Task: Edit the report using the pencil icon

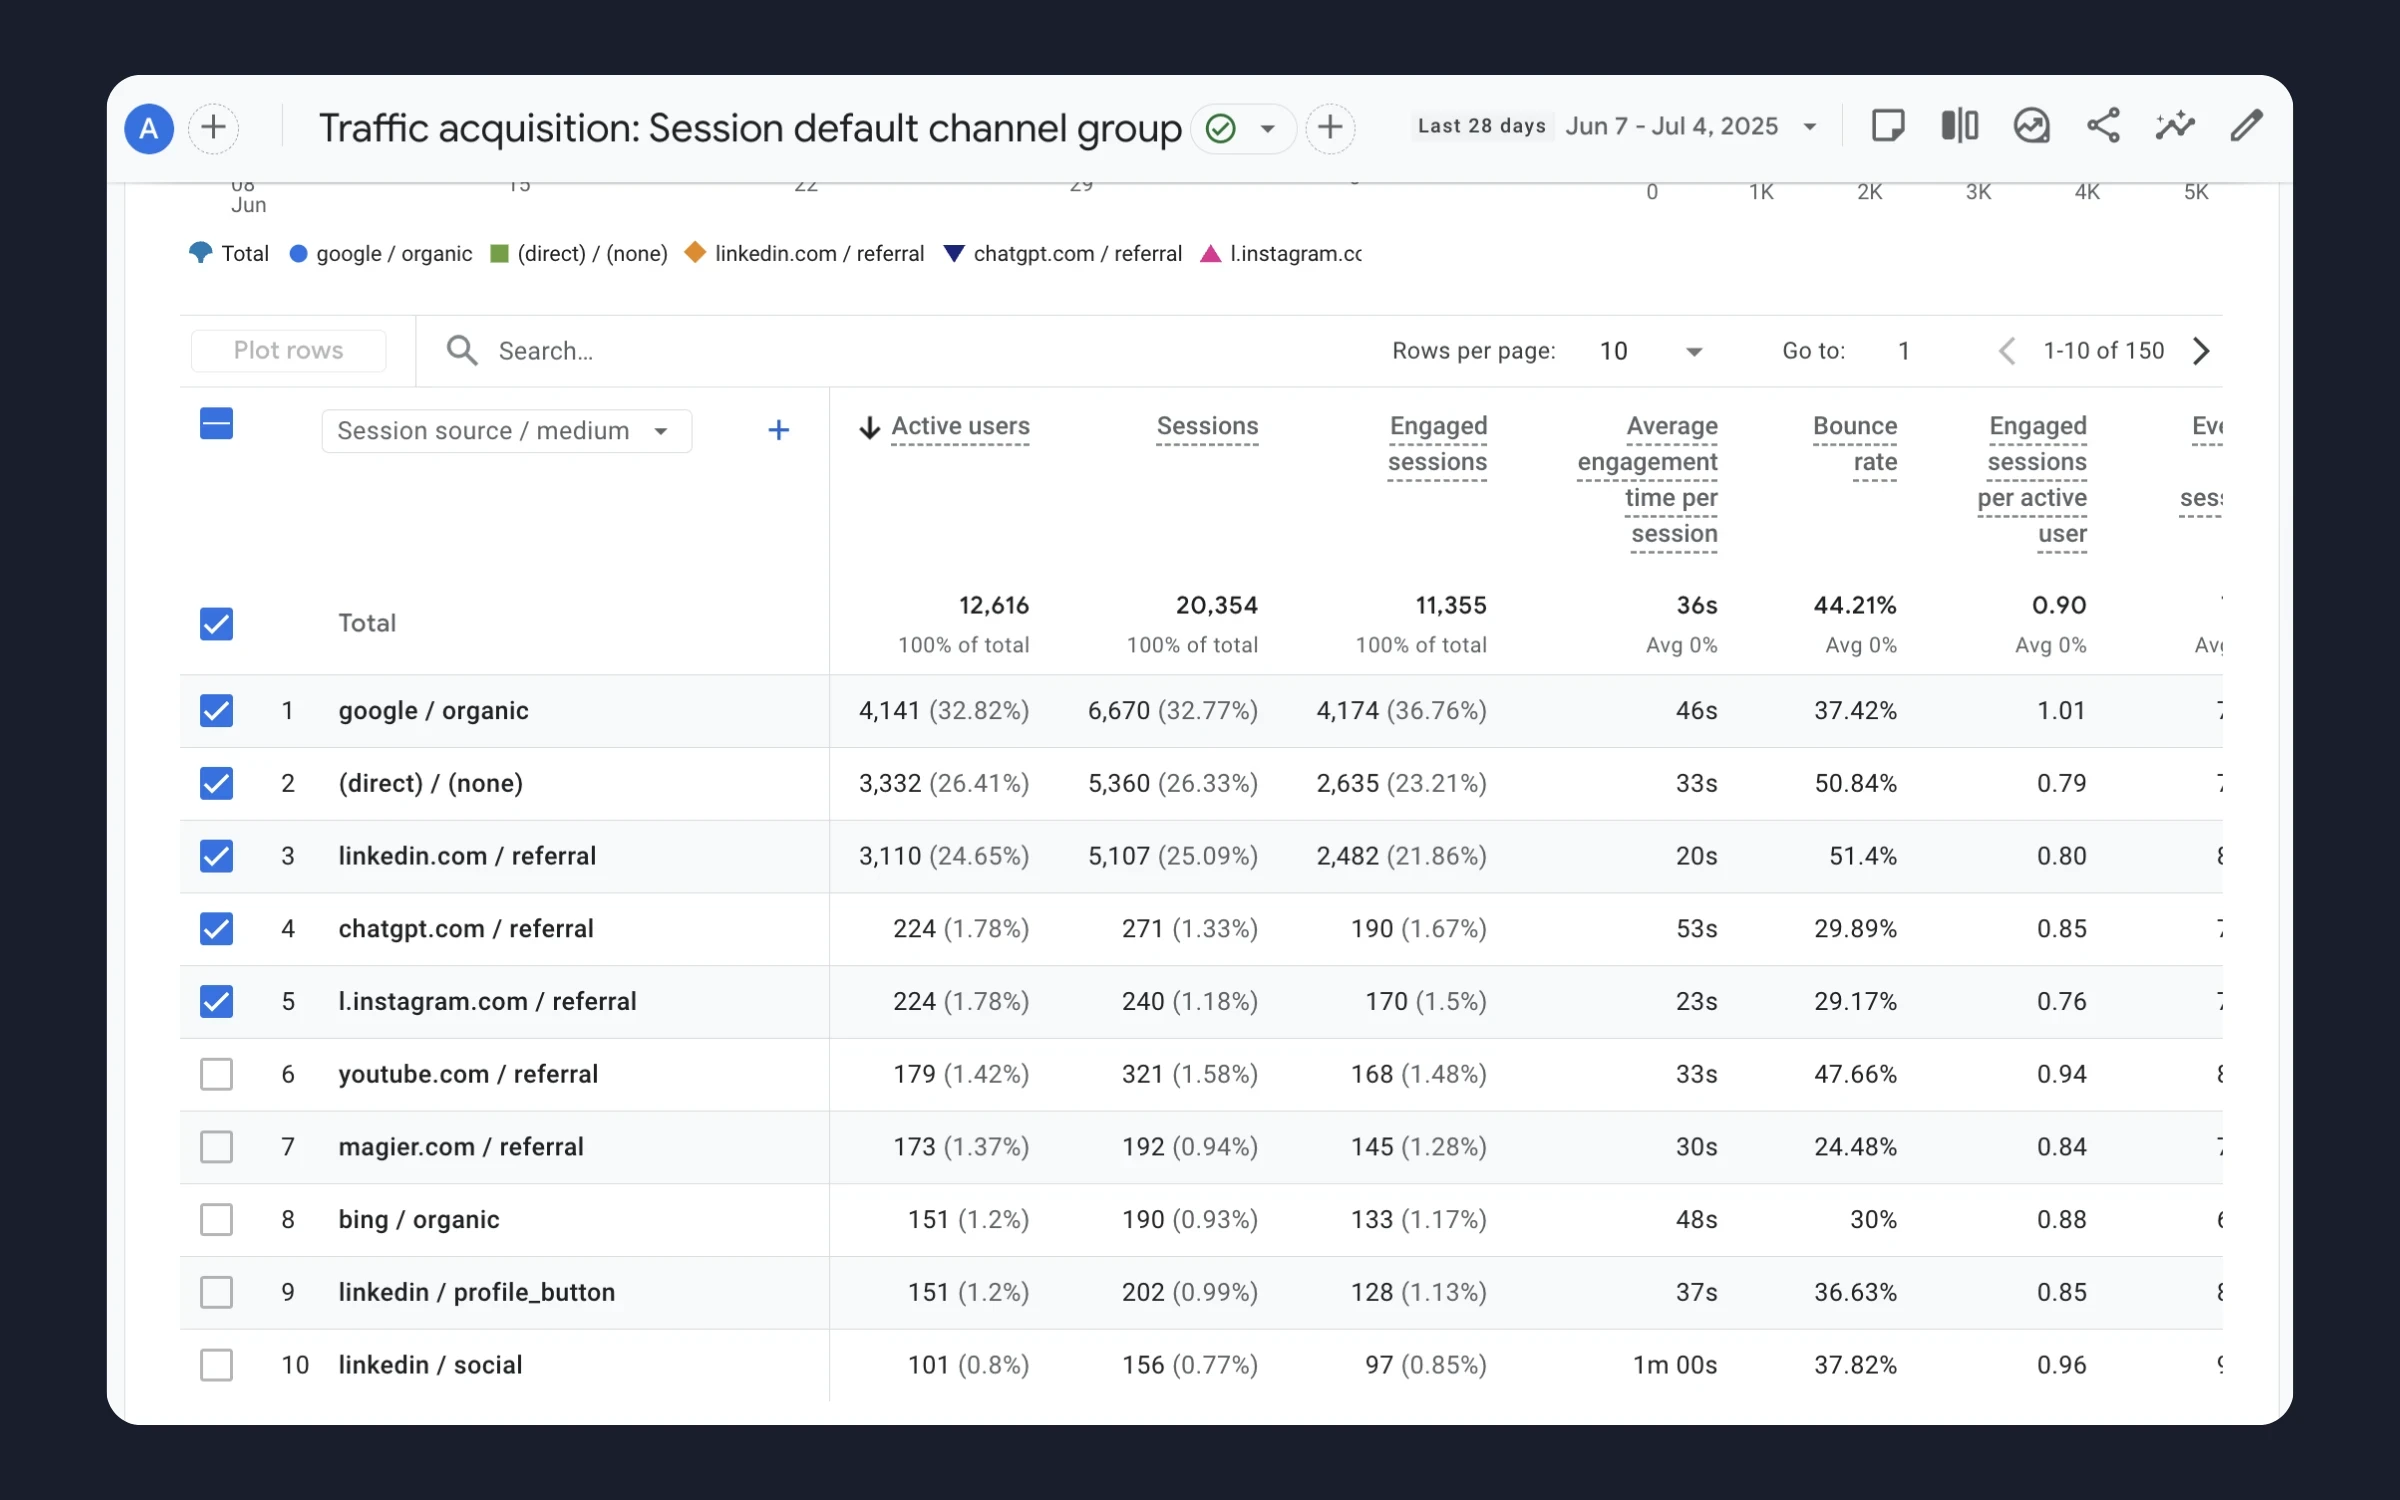Action: point(2246,126)
